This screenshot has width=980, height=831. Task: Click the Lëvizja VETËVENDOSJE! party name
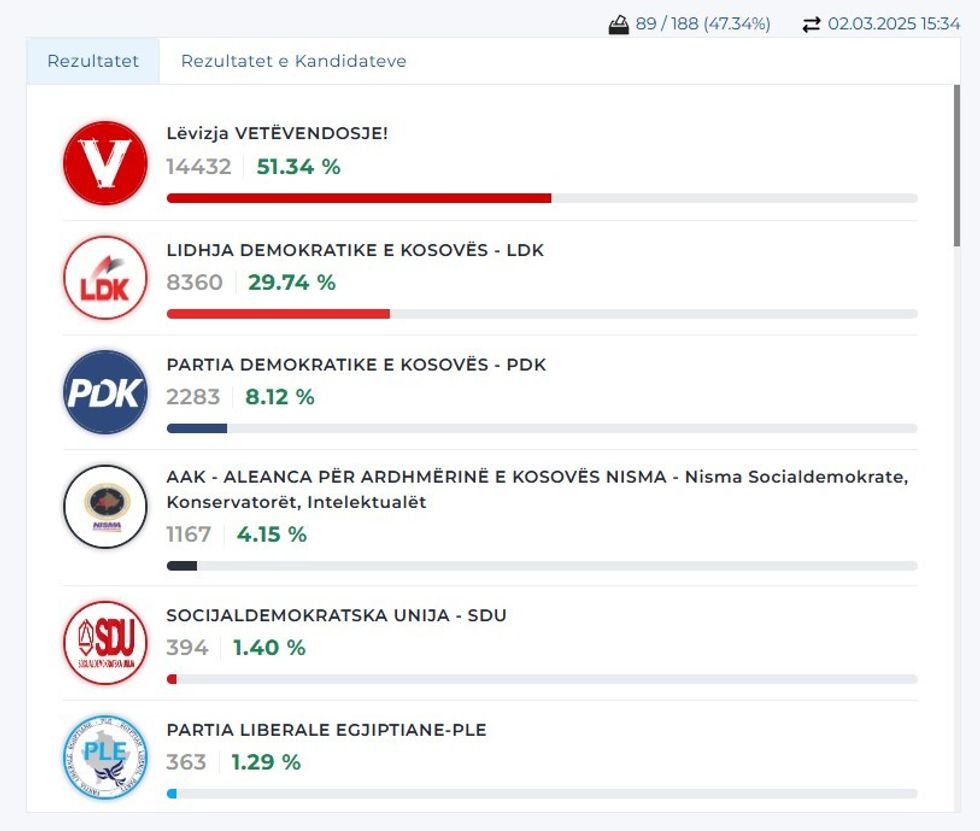click(x=277, y=133)
